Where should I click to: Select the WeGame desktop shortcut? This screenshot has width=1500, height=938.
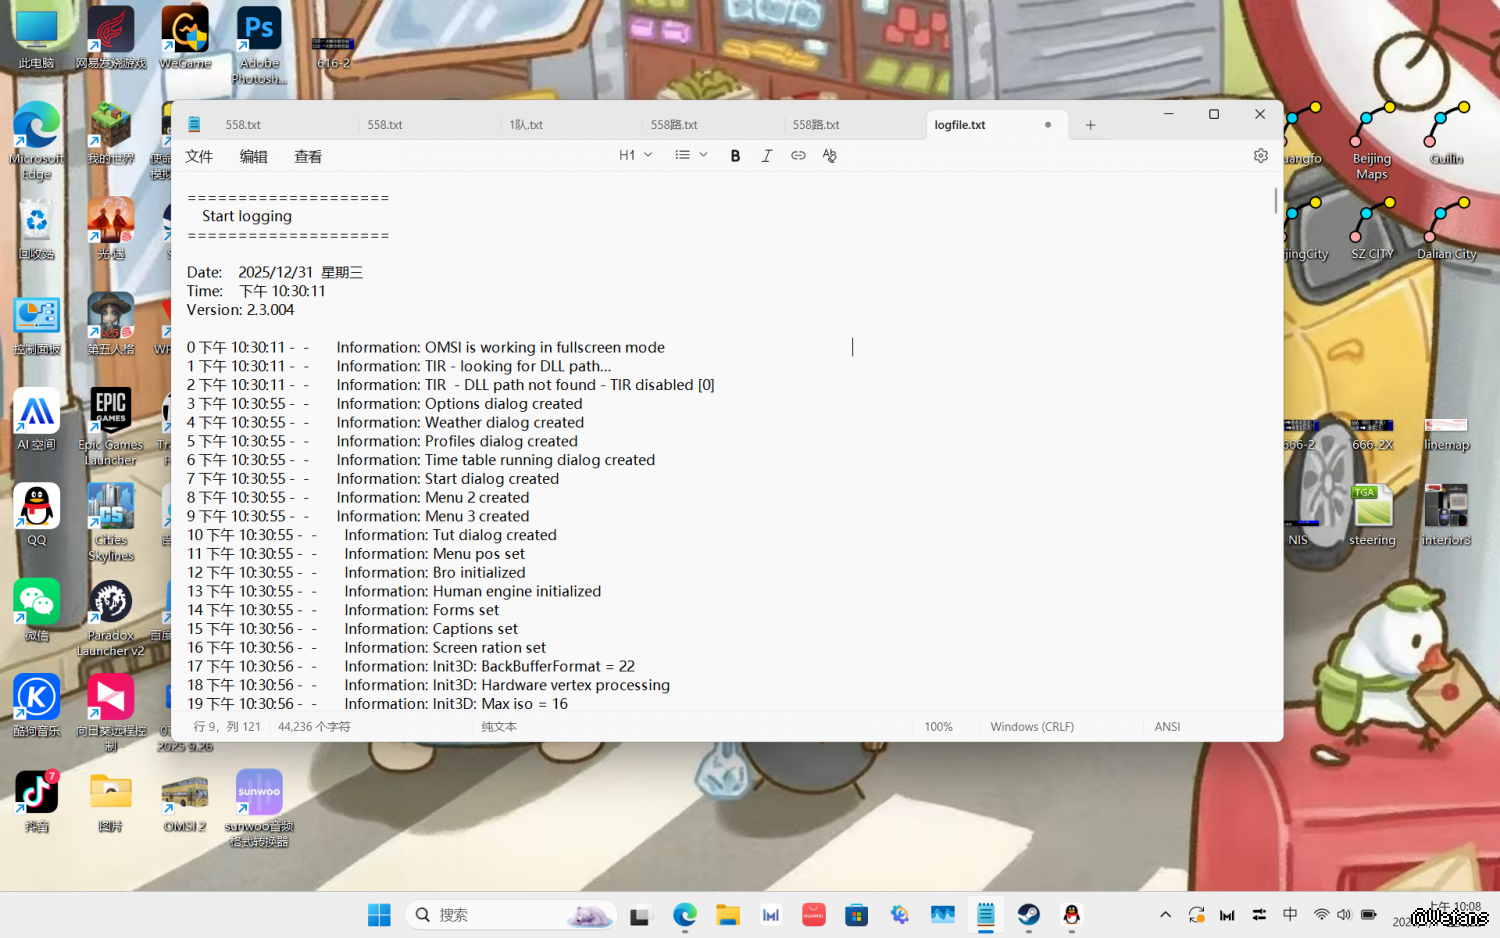[x=185, y=39]
